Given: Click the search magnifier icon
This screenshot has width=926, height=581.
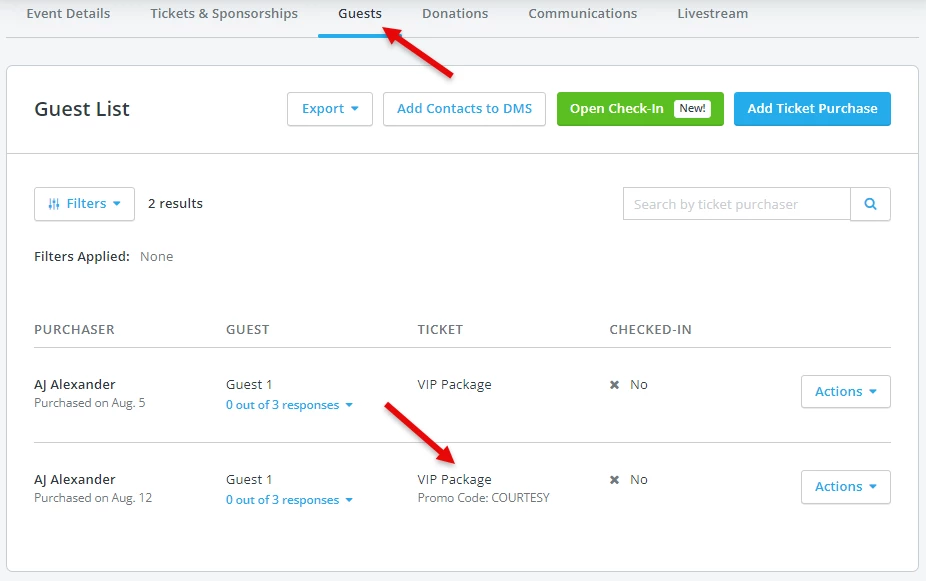Looking at the screenshot, I should point(870,203).
